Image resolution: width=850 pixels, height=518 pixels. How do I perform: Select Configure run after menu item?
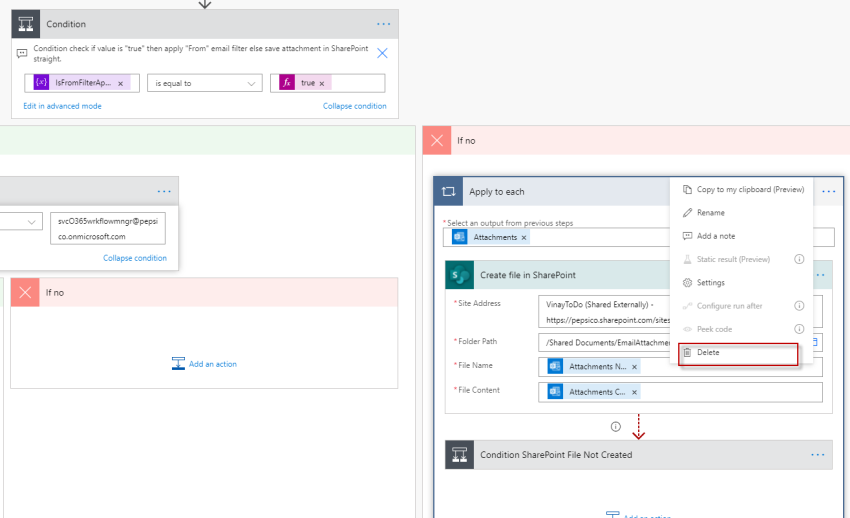tap(730, 306)
